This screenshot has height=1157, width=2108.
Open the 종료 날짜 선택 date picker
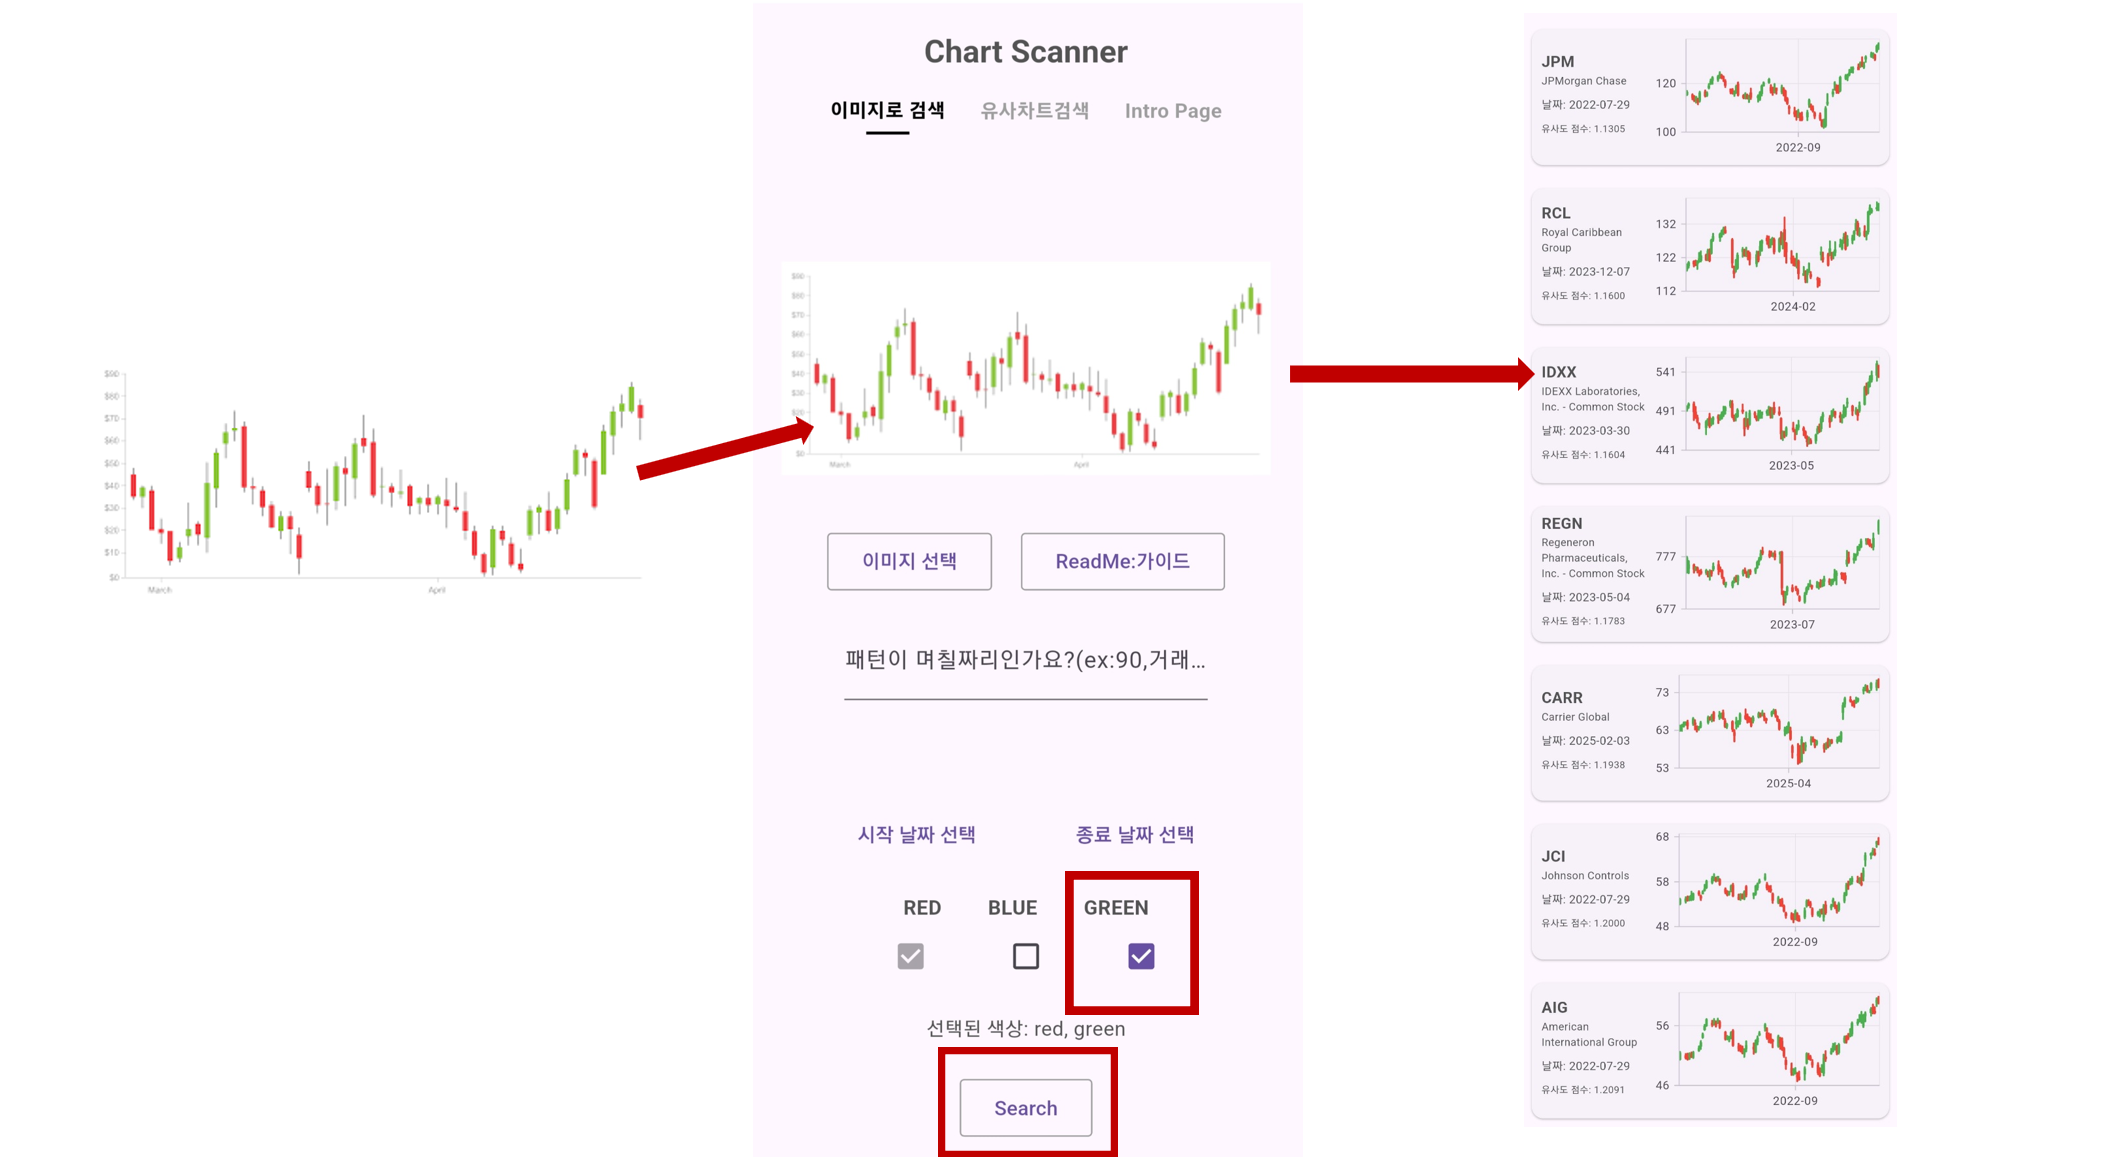(1134, 834)
